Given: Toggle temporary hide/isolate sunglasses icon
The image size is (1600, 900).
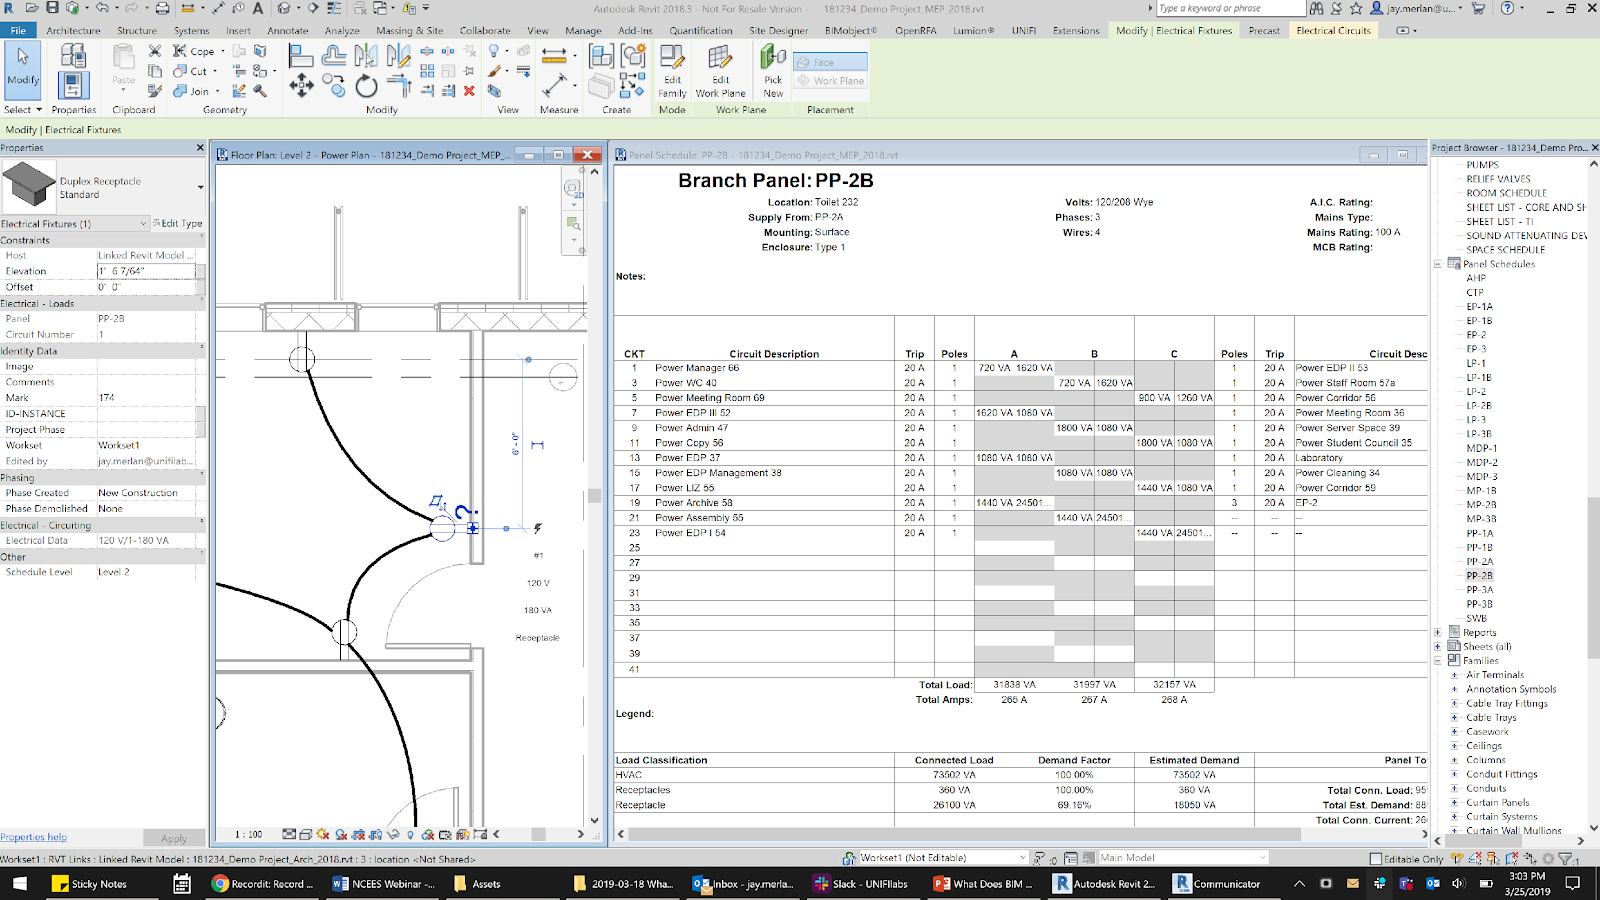Looking at the screenshot, I should pos(393,834).
